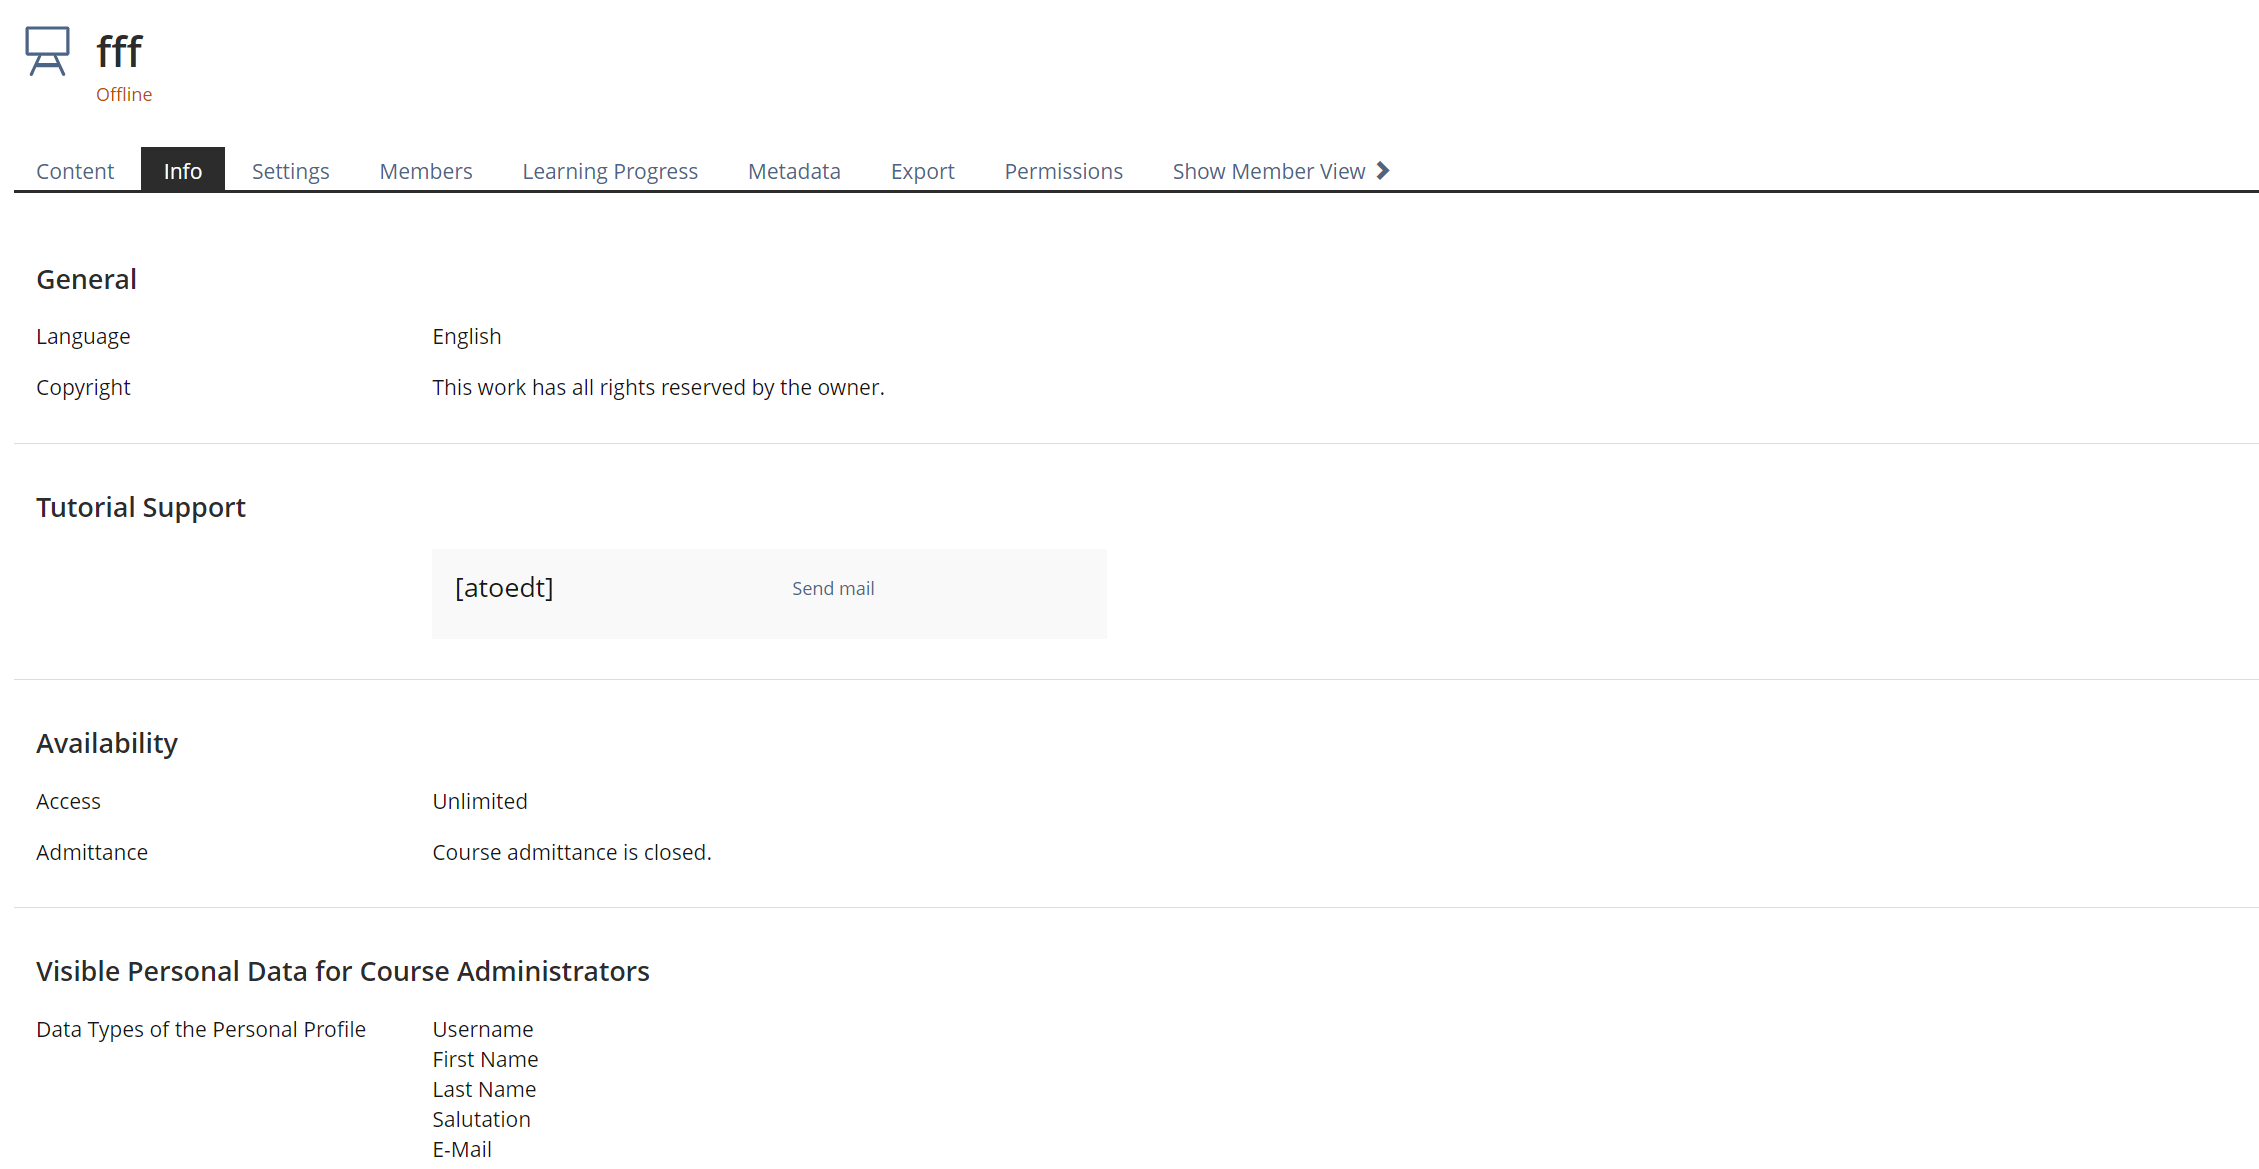This screenshot has width=2259, height=1169.
Task: Switch to the Settings tab
Action: (x=290, y=171)
